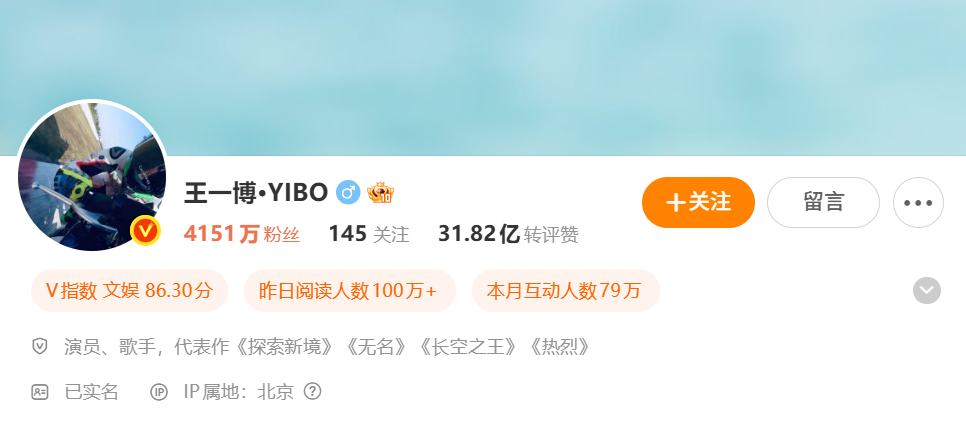This screenshot has width=966, height=430.
Task: Open the profile avatar photo
Action: [x=92, y=177]
